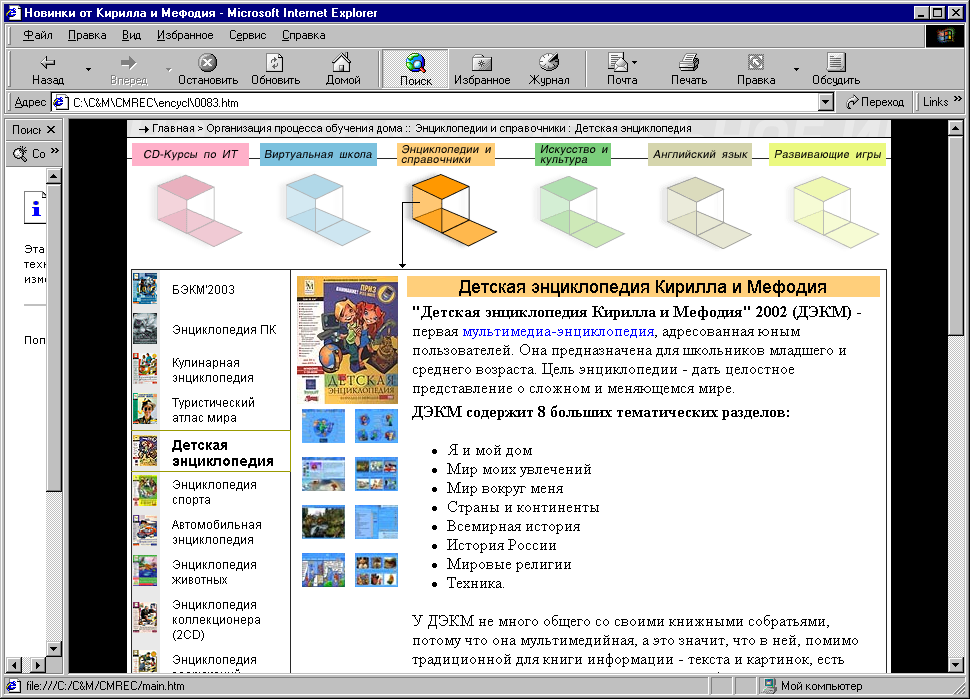Click the Правка edit toolbar button
This screenshot has width=970, height=699.
tap(756, 69)
